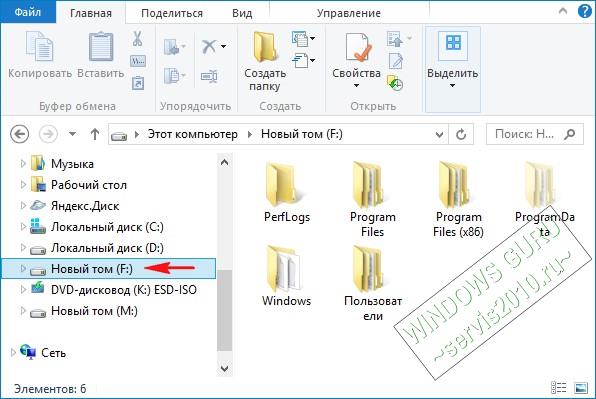Click the Create new folder icon

tap(265, 47)
